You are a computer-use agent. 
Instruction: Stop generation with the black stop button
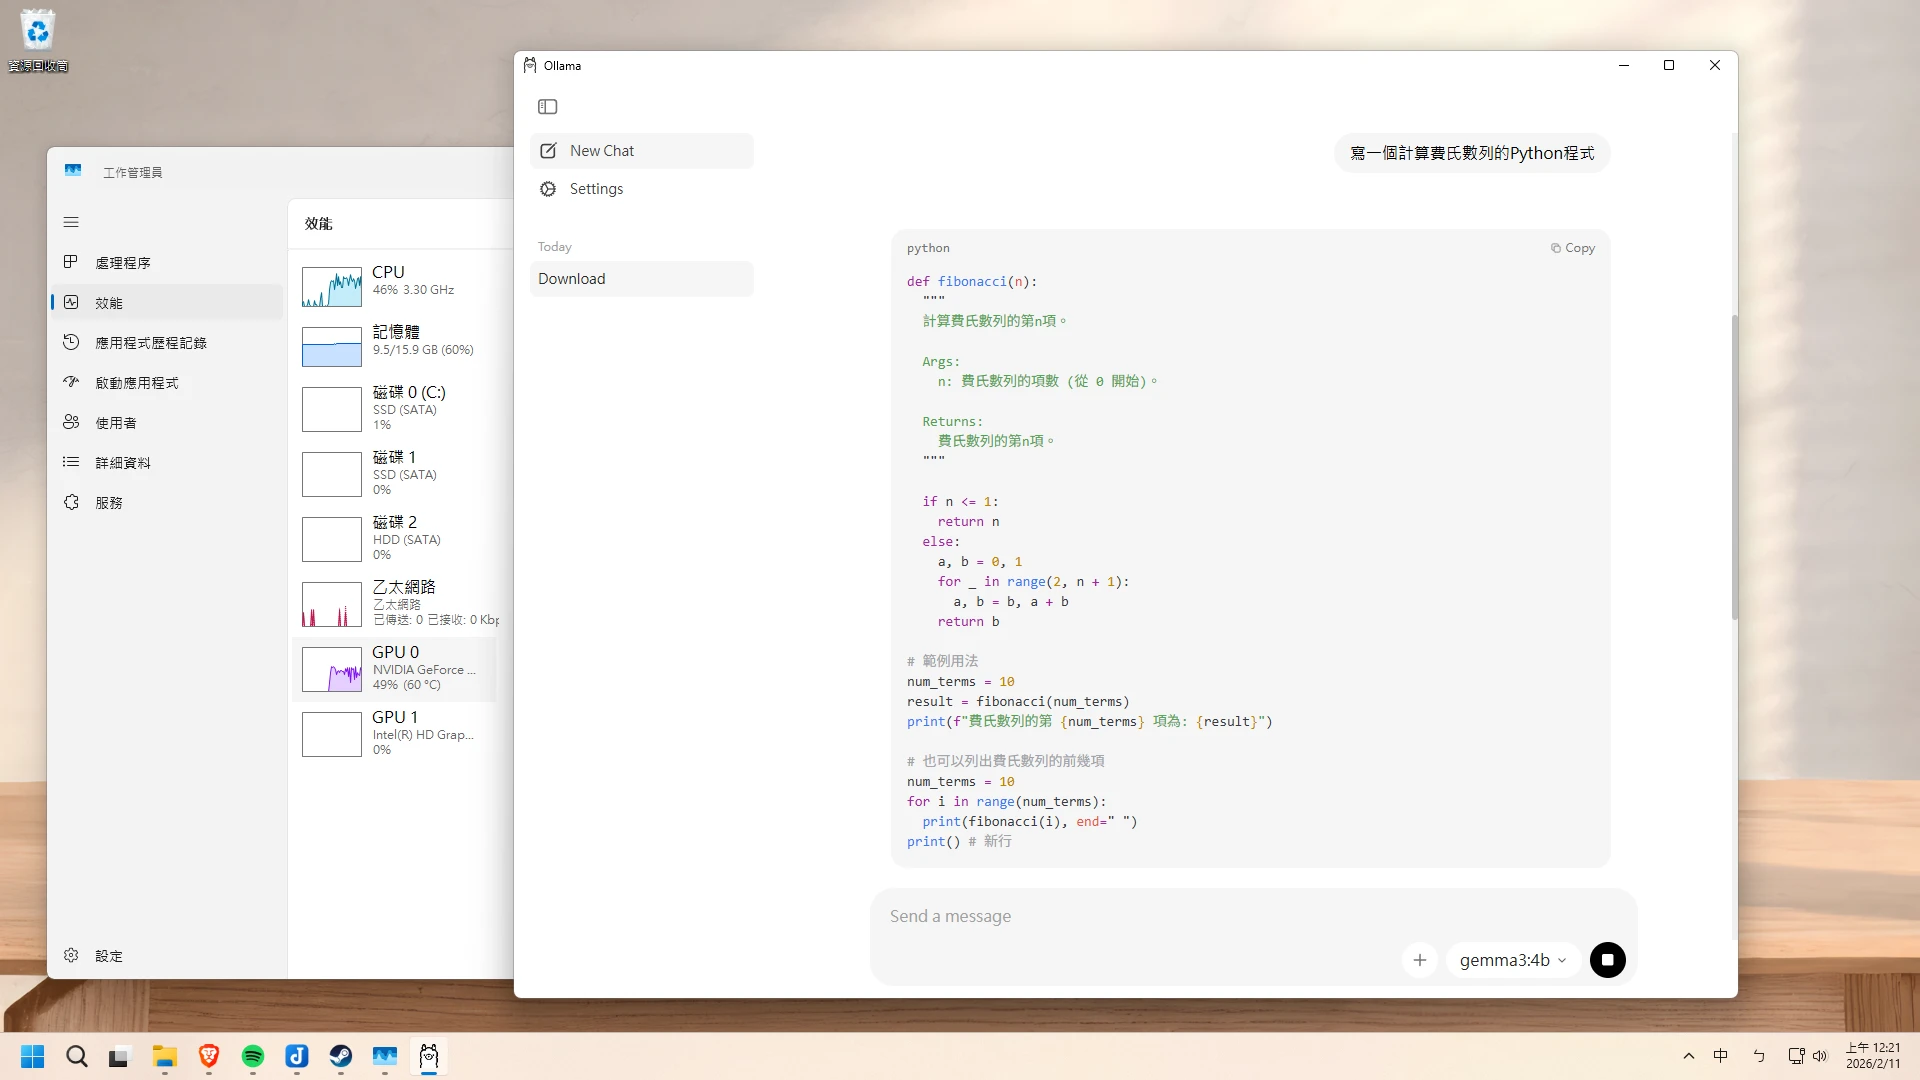click(1607, 960)
